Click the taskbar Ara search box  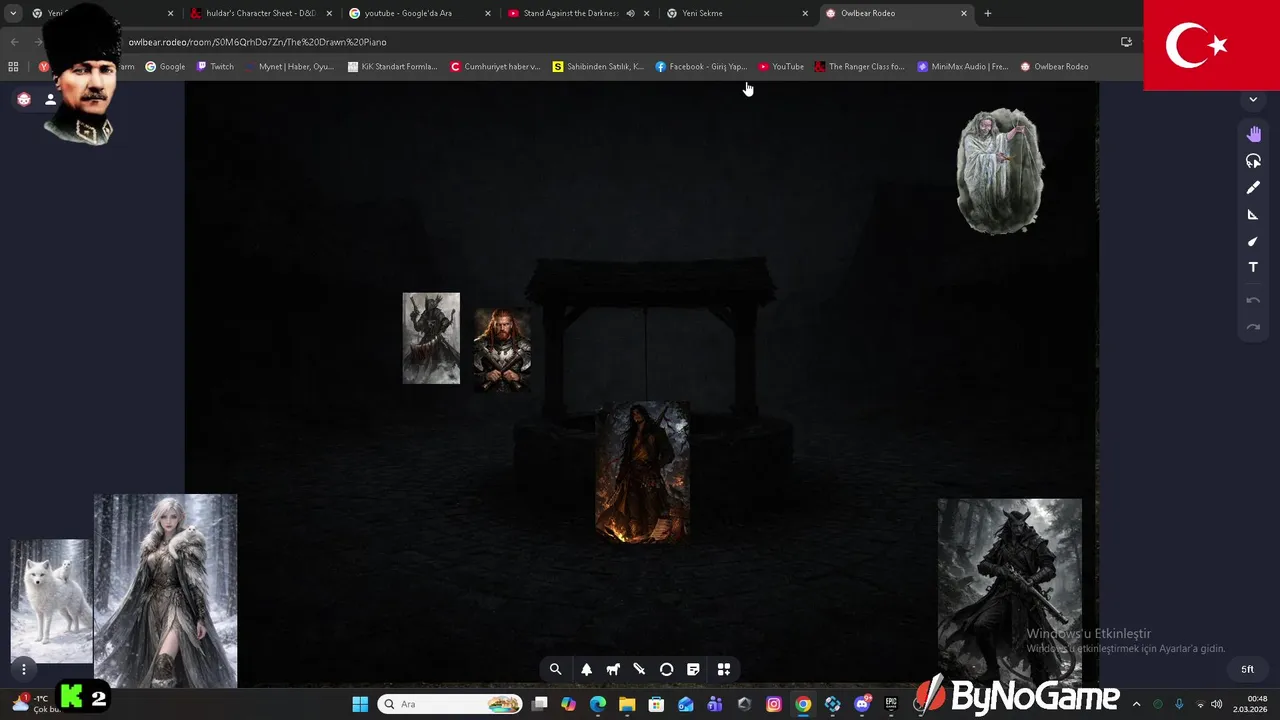click(449, 704)
